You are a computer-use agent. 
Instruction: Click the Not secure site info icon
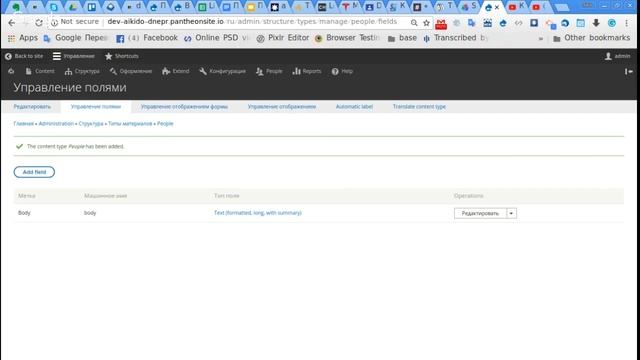click(x=54, y=23)
